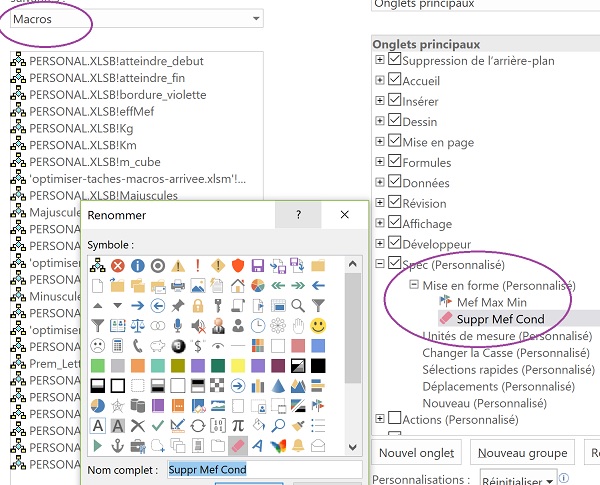Choose the push pin symbol
Image resolution: width=600 pixels, height=485 pixels.
click(x=178, y=305)
